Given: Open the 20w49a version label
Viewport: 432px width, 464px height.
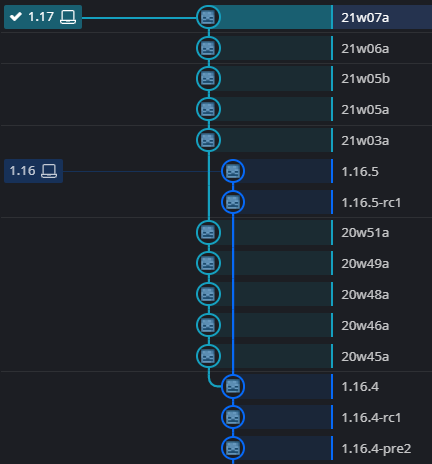Looking at the screenshot, I should coord(365,264).
